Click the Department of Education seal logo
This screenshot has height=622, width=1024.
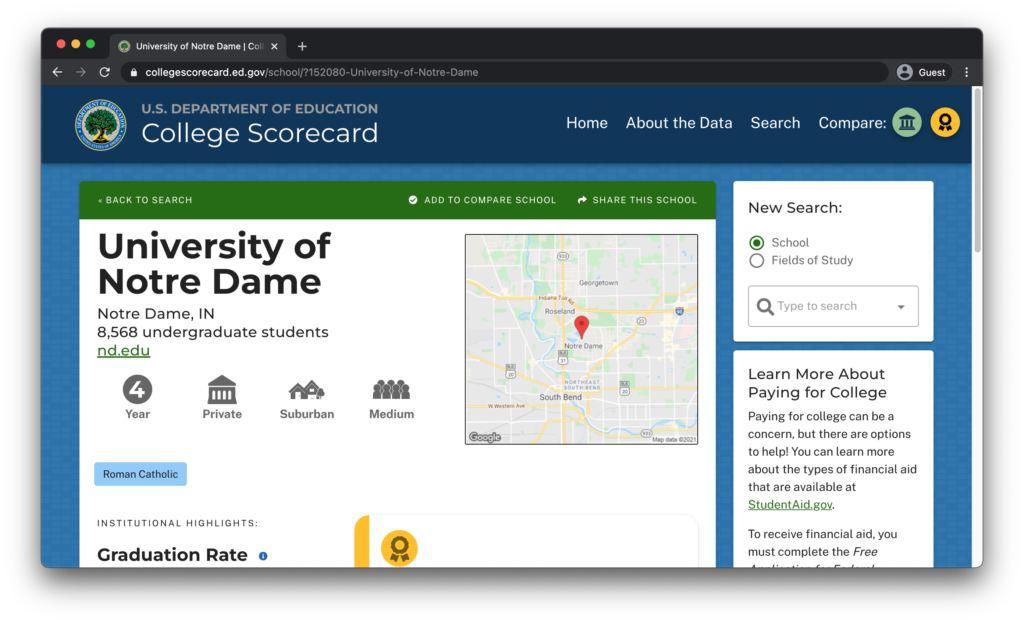coord(101,125)
